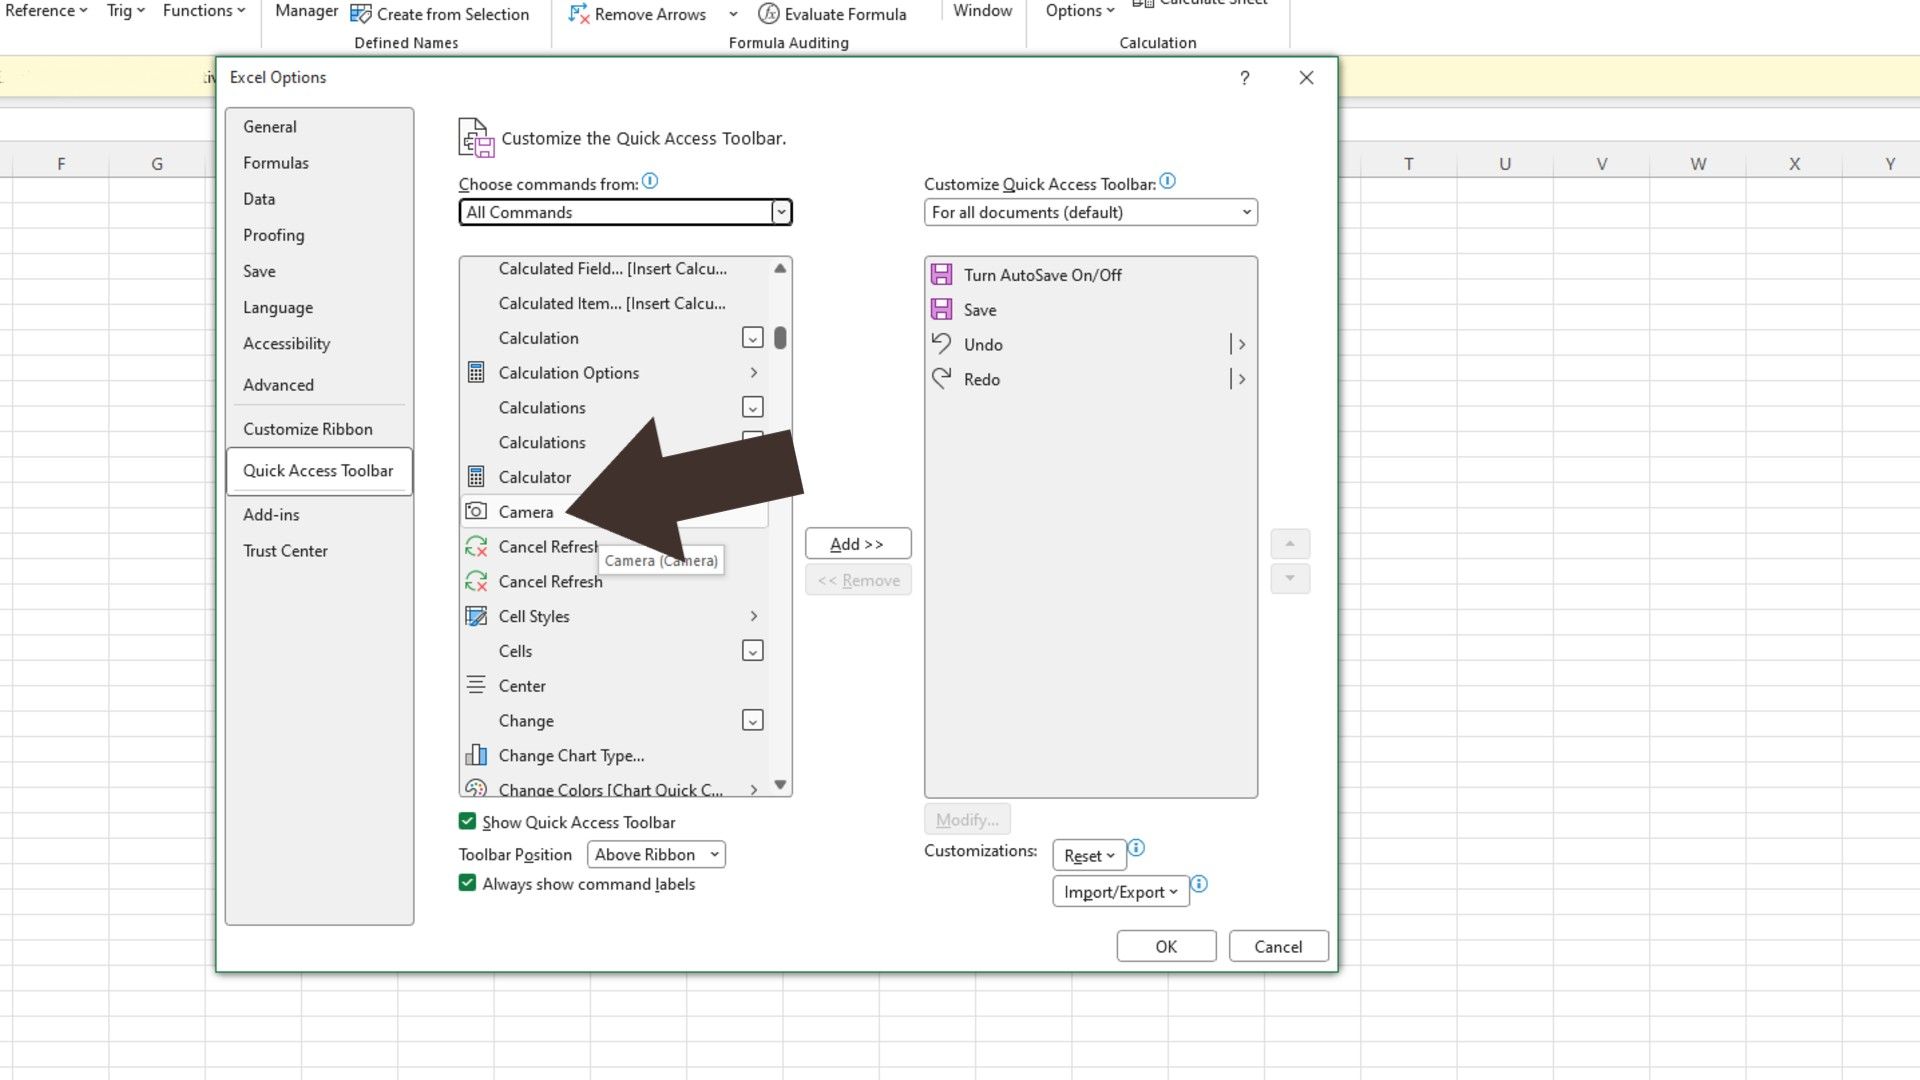Expand the Cells command group

(753, 651)
